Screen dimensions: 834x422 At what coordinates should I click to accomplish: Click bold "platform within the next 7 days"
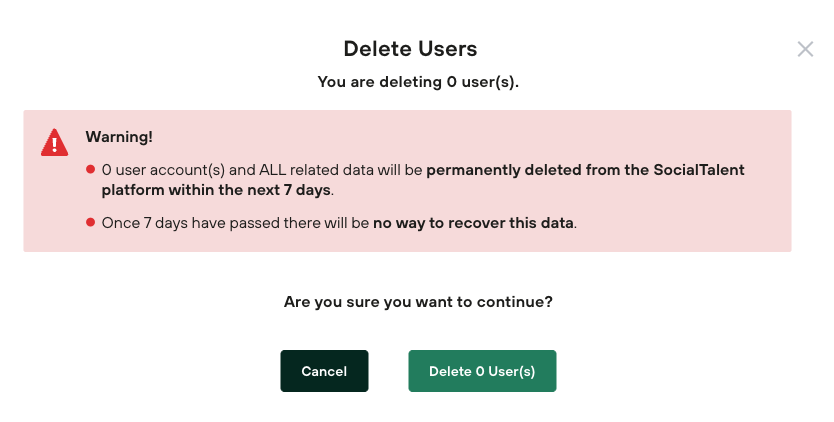pyautogui.click(x=216, y=189)
